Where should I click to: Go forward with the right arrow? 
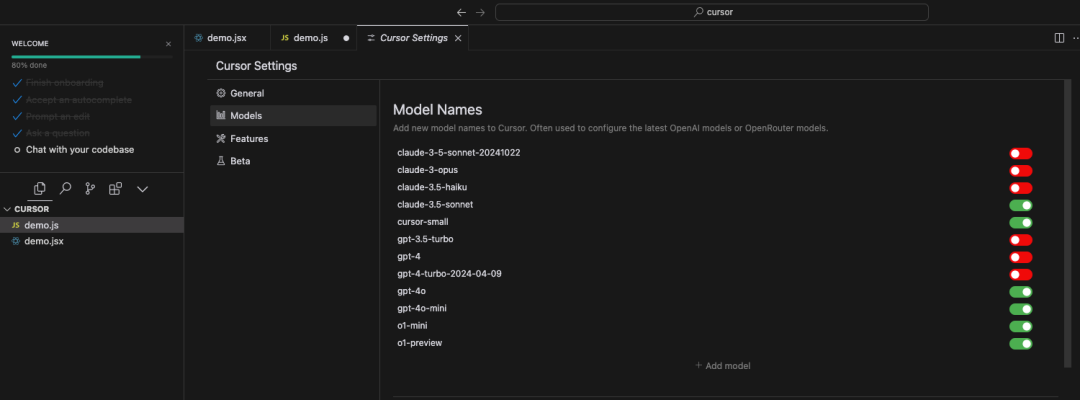click(481, 12)
